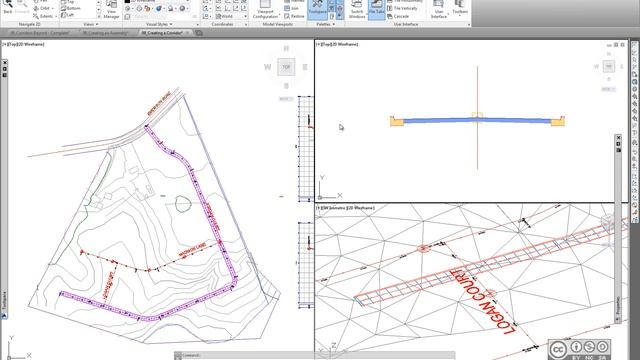This screenshot has height=360, width=640.
Task: Click the command line input bar
Action: click(314, 356)
